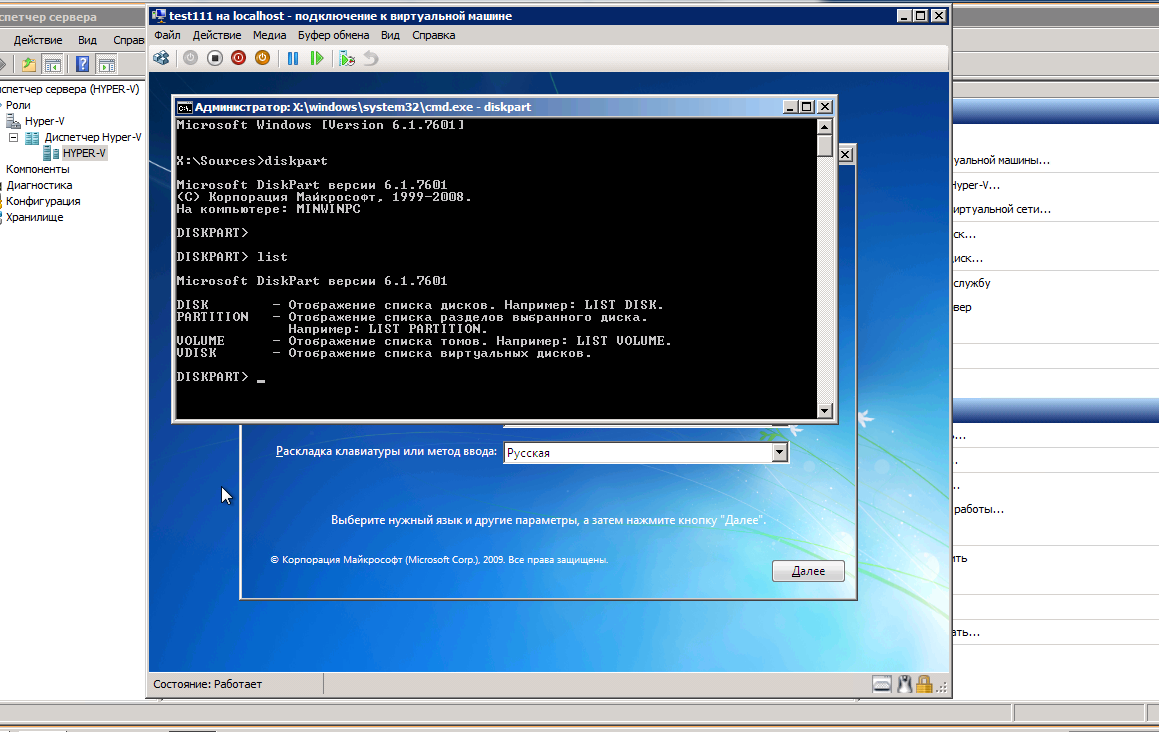Reset the VM with green play icon
Viewport: 1159px width, 732px height.
click(317, 58)
